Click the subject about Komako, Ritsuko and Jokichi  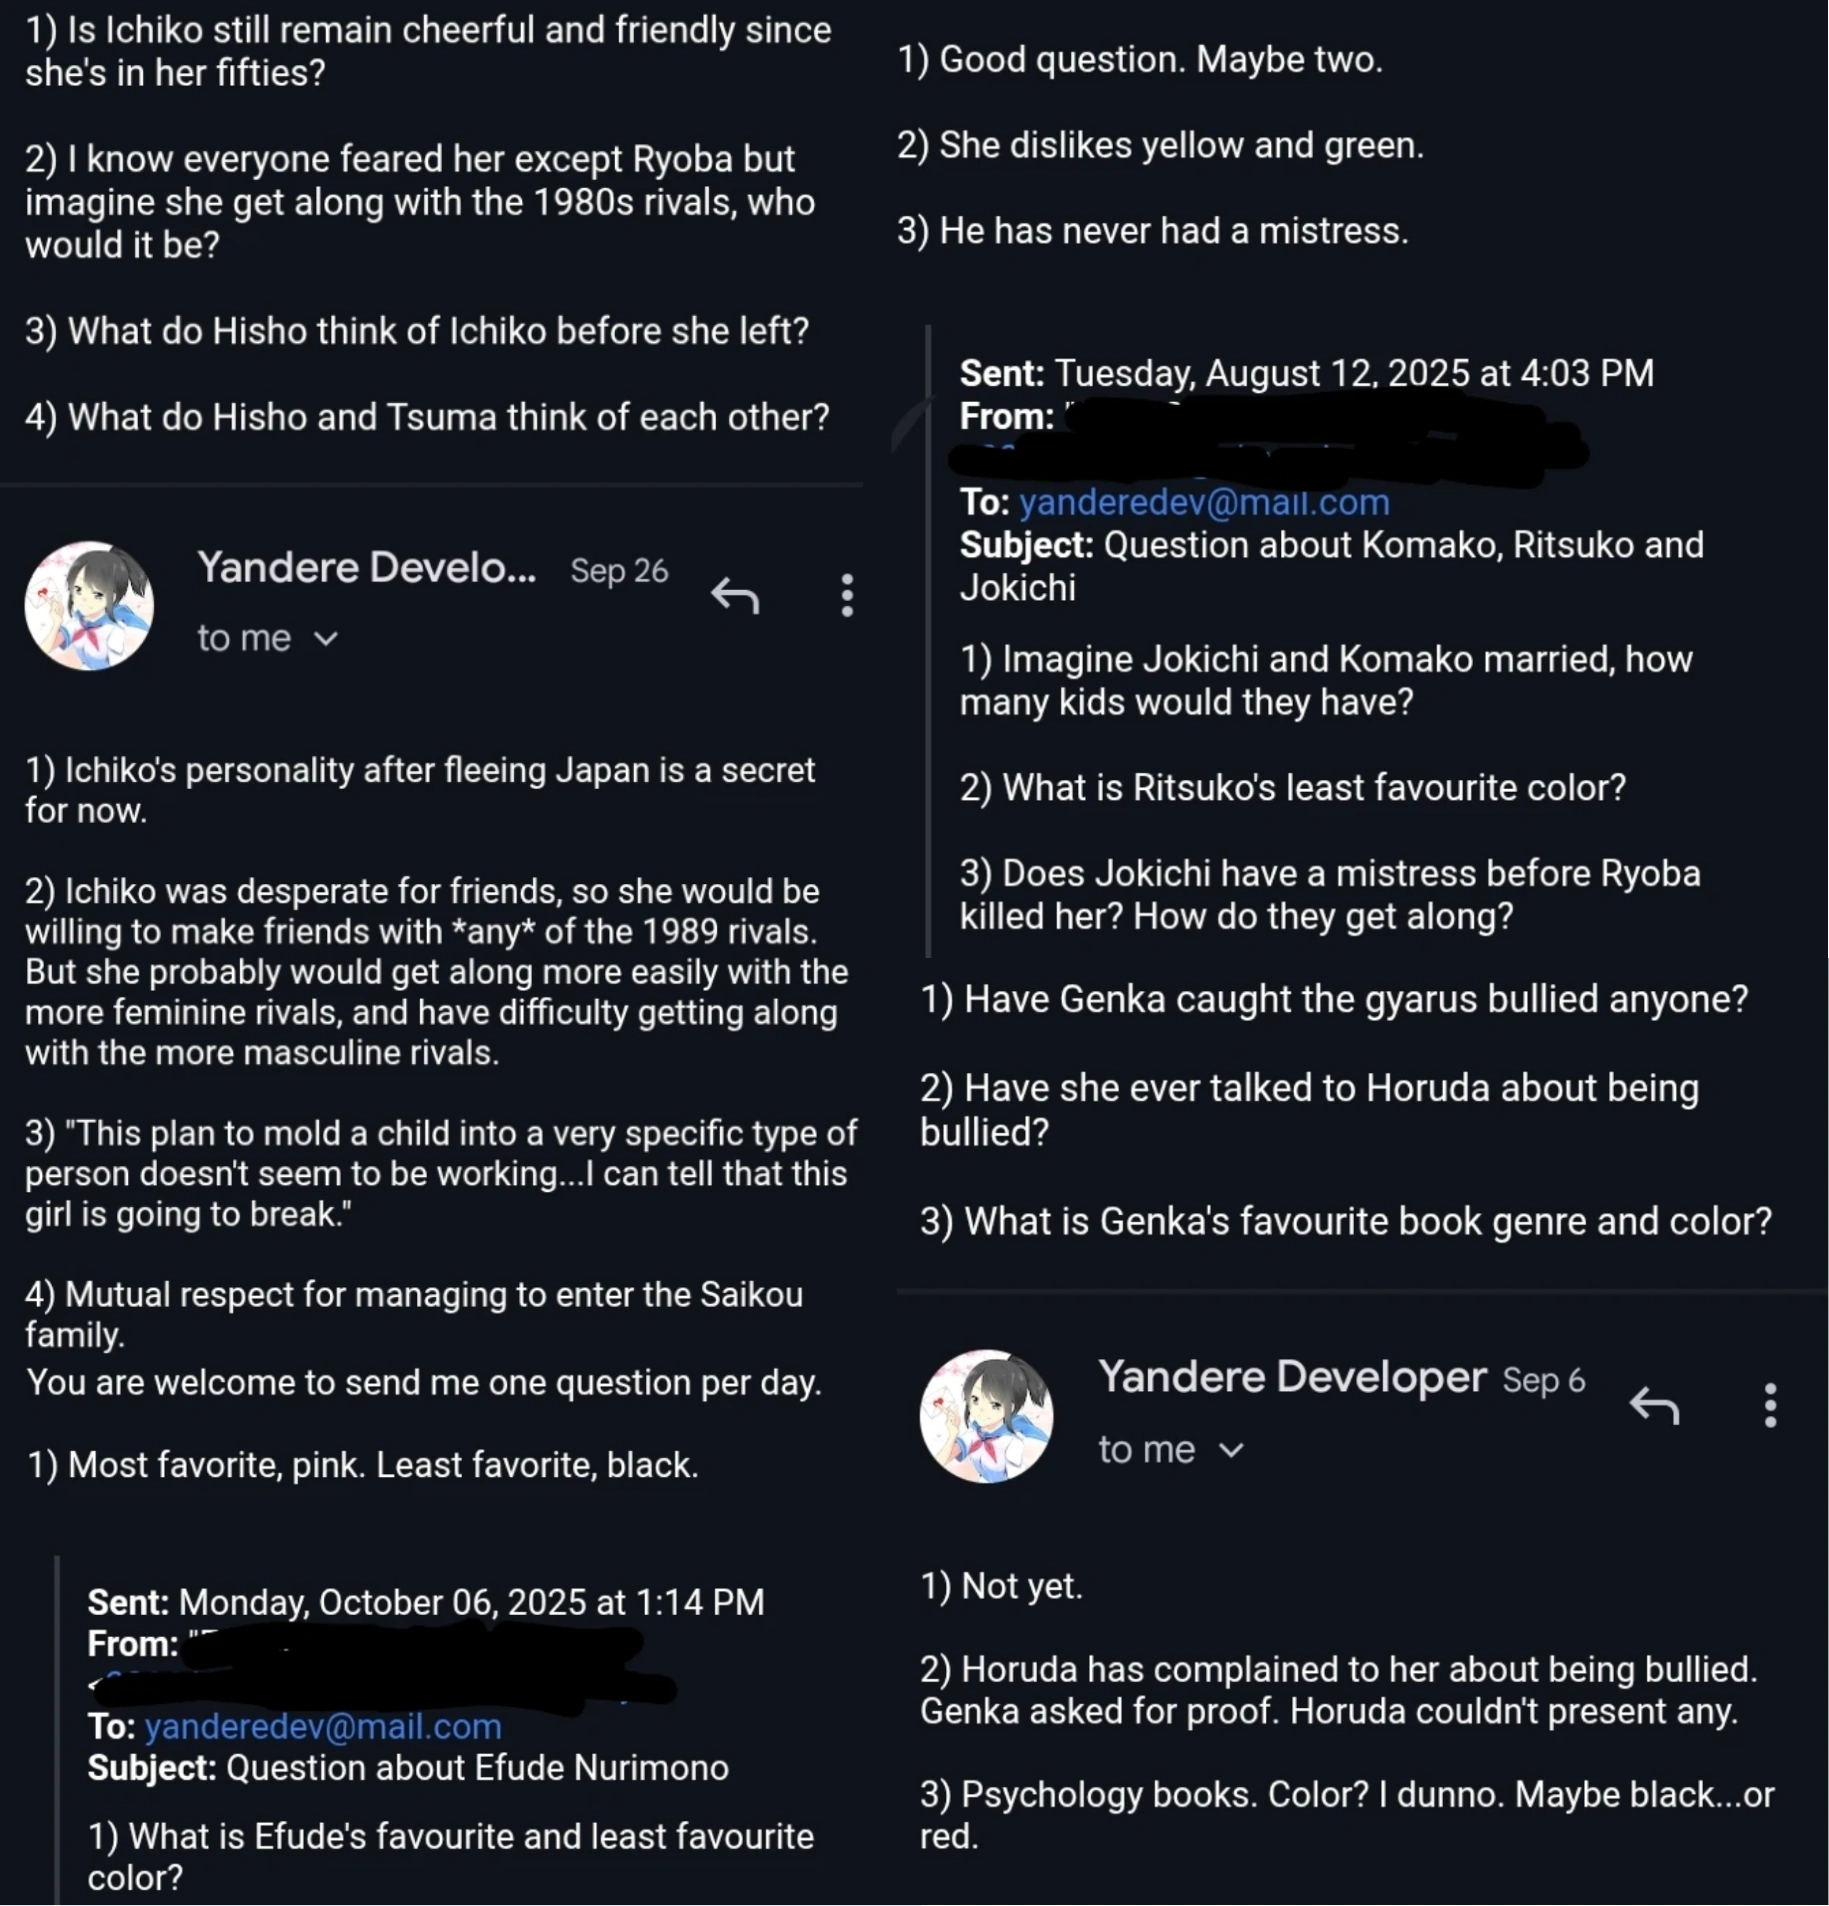(x=1330, y=565)
